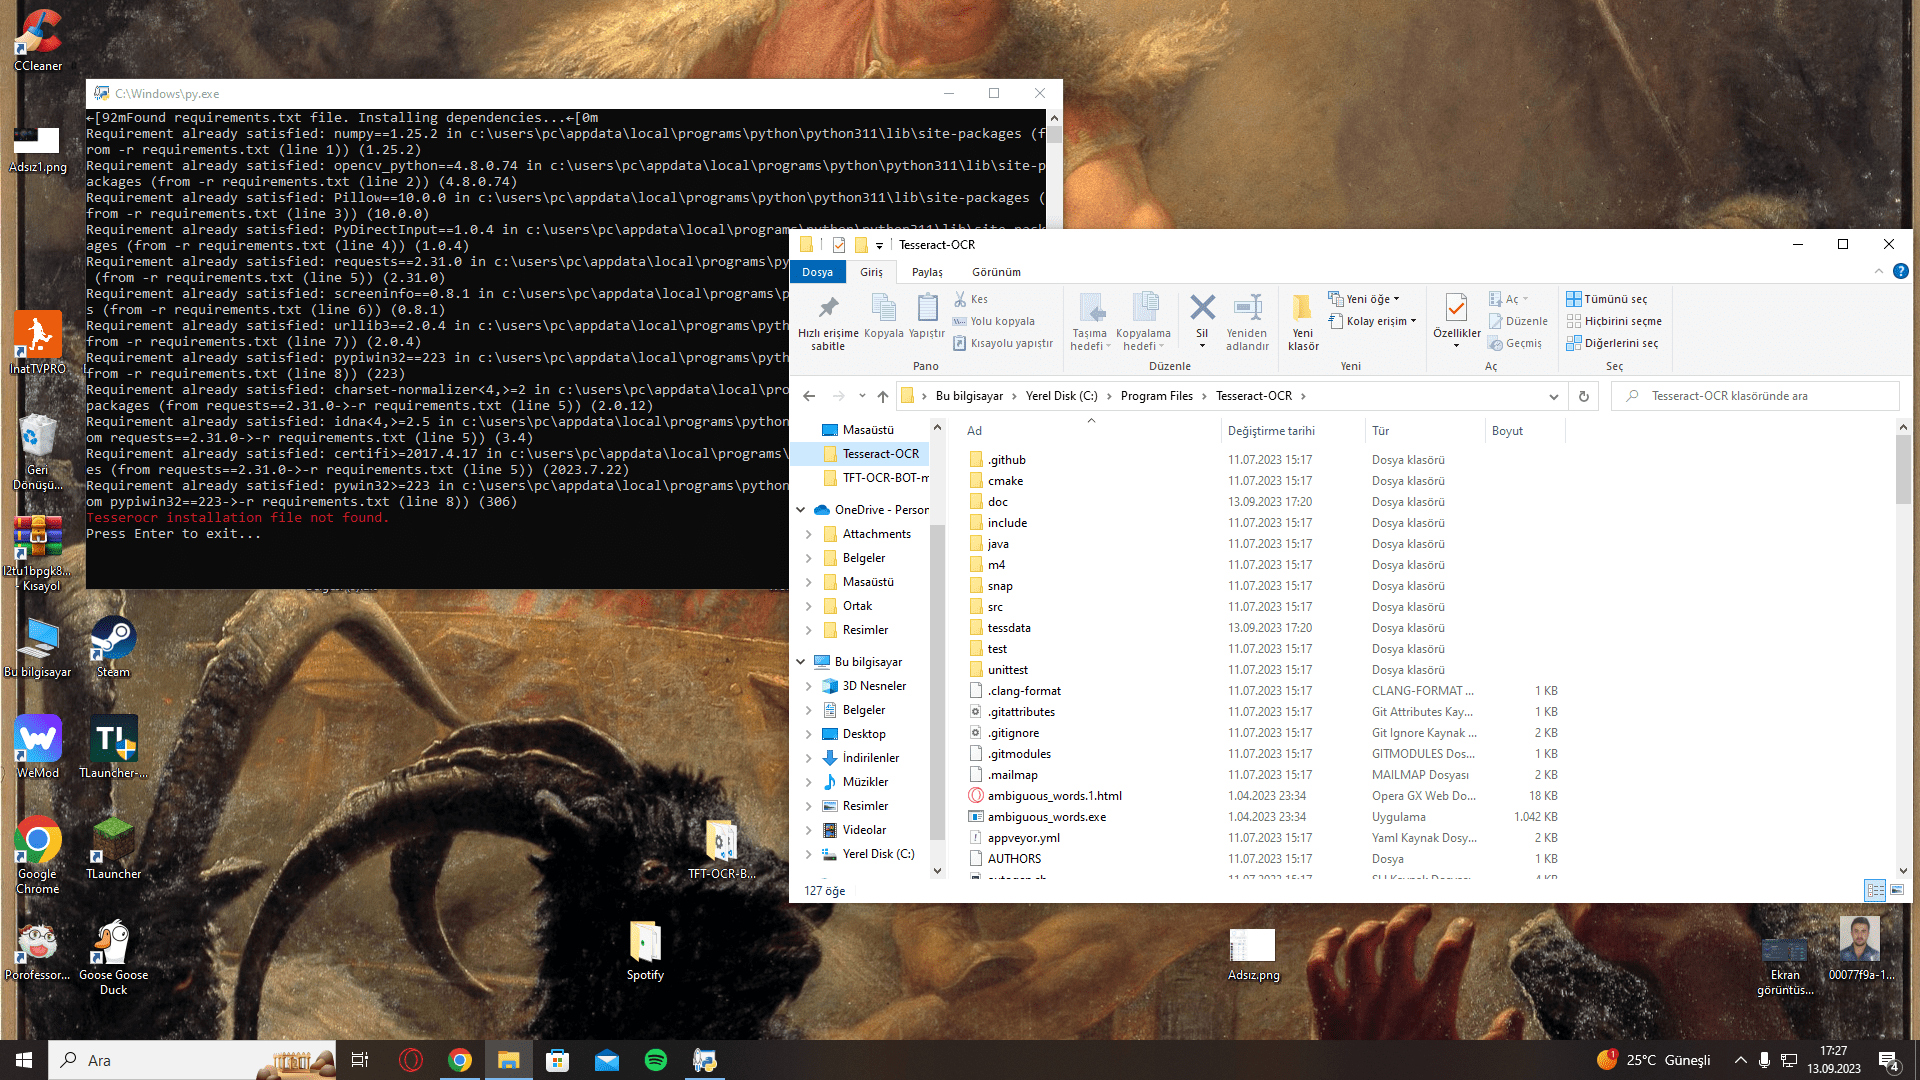Open the Kopyalama hedefi dropdown
Viewport: 1920px width, 1080px height.
(x=1143, y=340)
